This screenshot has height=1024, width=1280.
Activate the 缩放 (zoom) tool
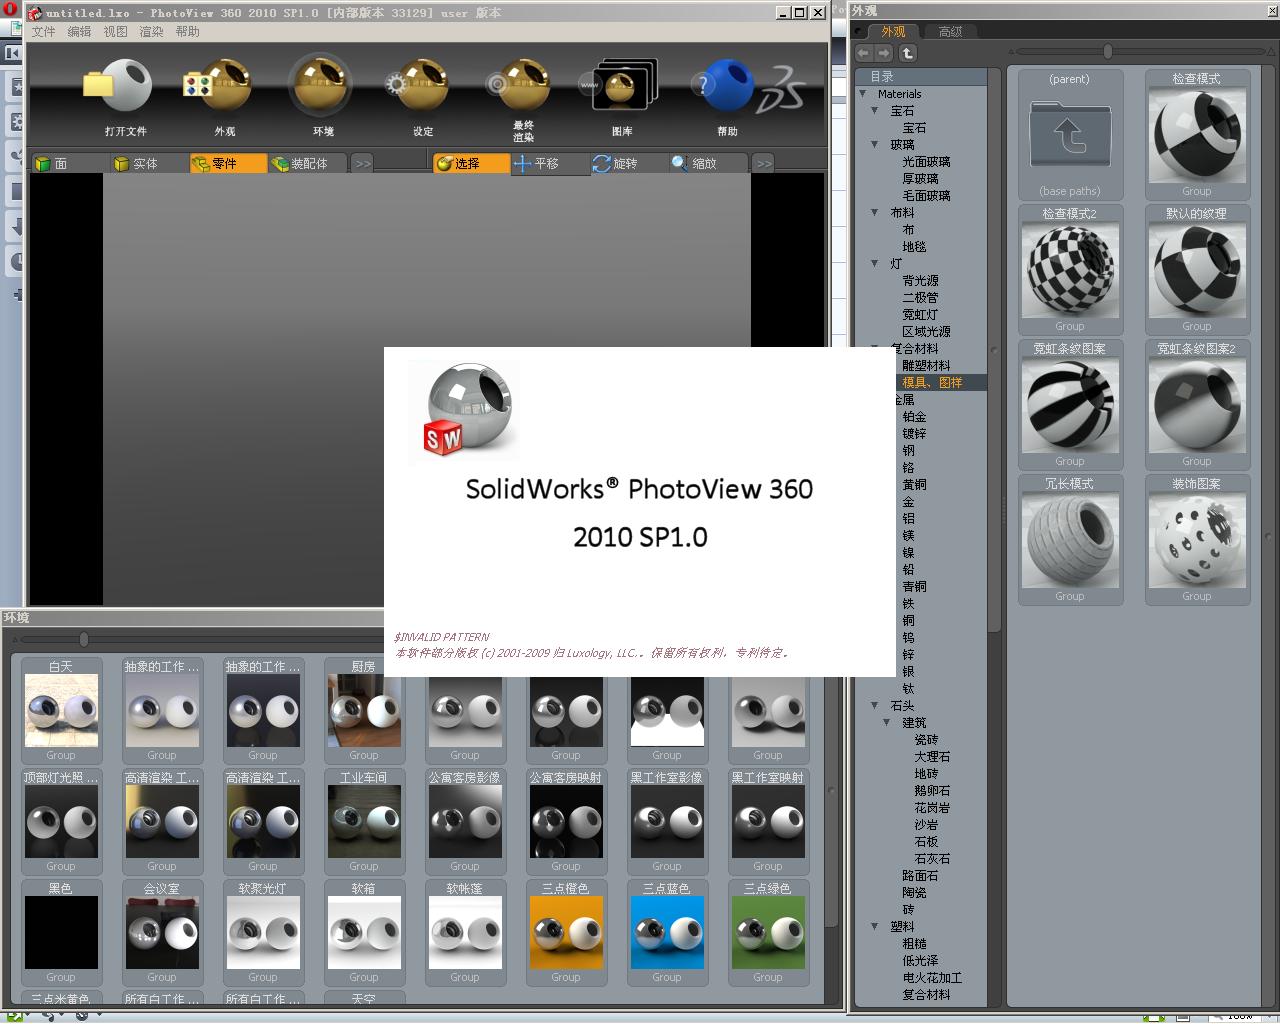(708, 163)
